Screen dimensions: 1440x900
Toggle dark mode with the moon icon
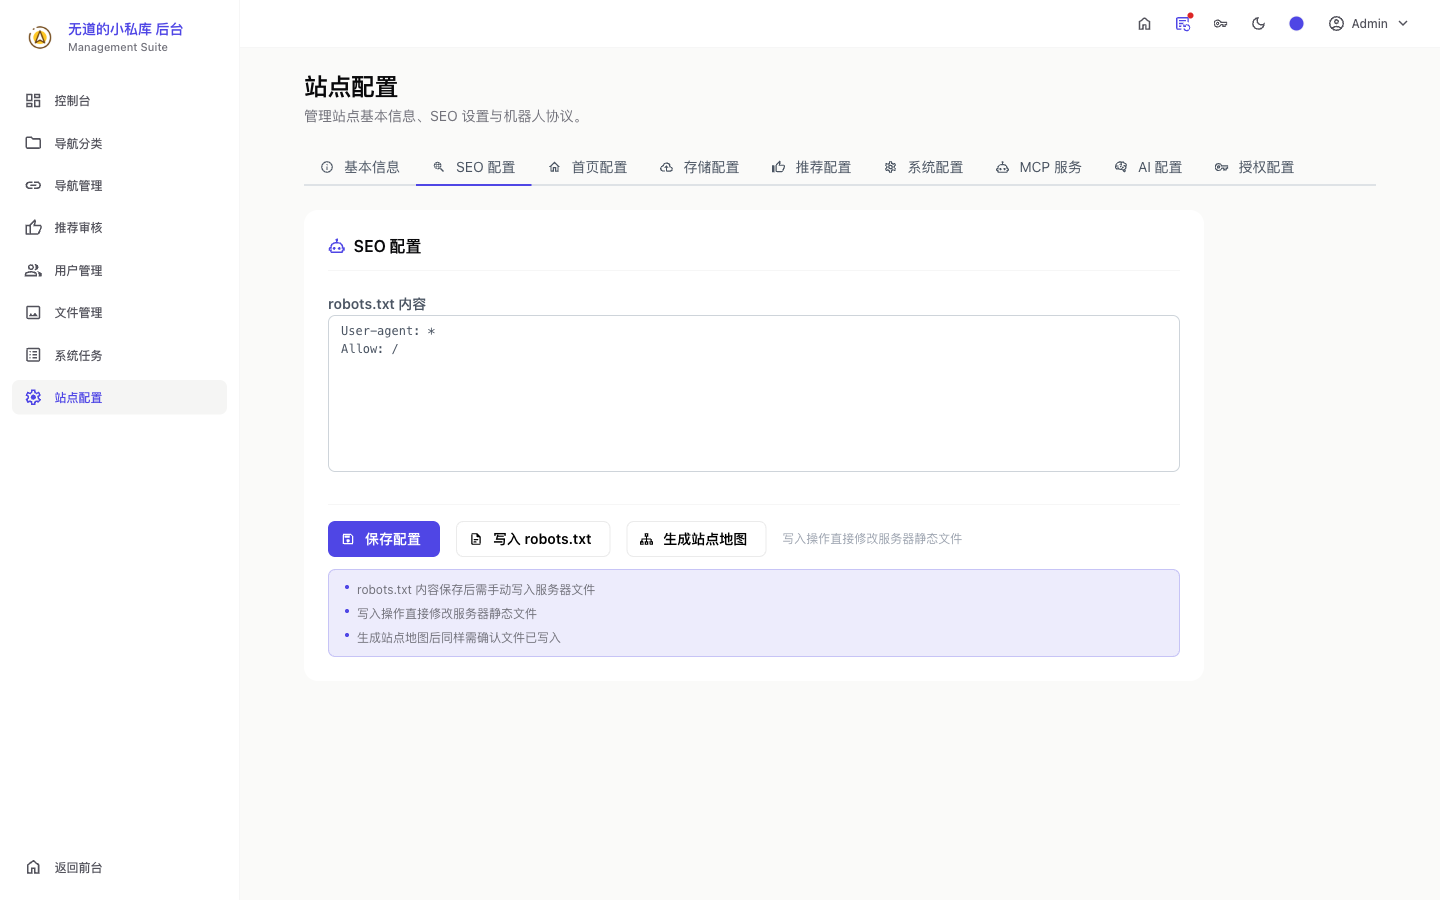[x=1259, y=24]
